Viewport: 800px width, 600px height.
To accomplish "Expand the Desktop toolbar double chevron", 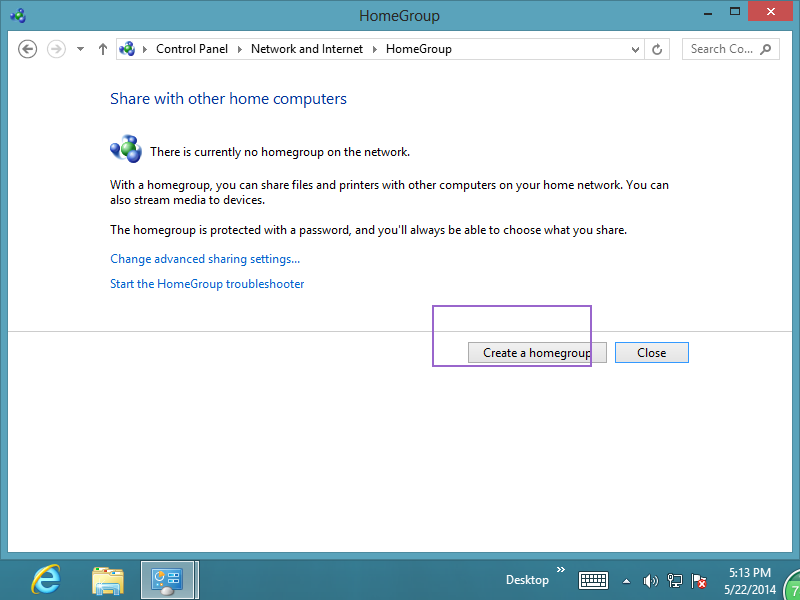I will (x=561, y=569).
